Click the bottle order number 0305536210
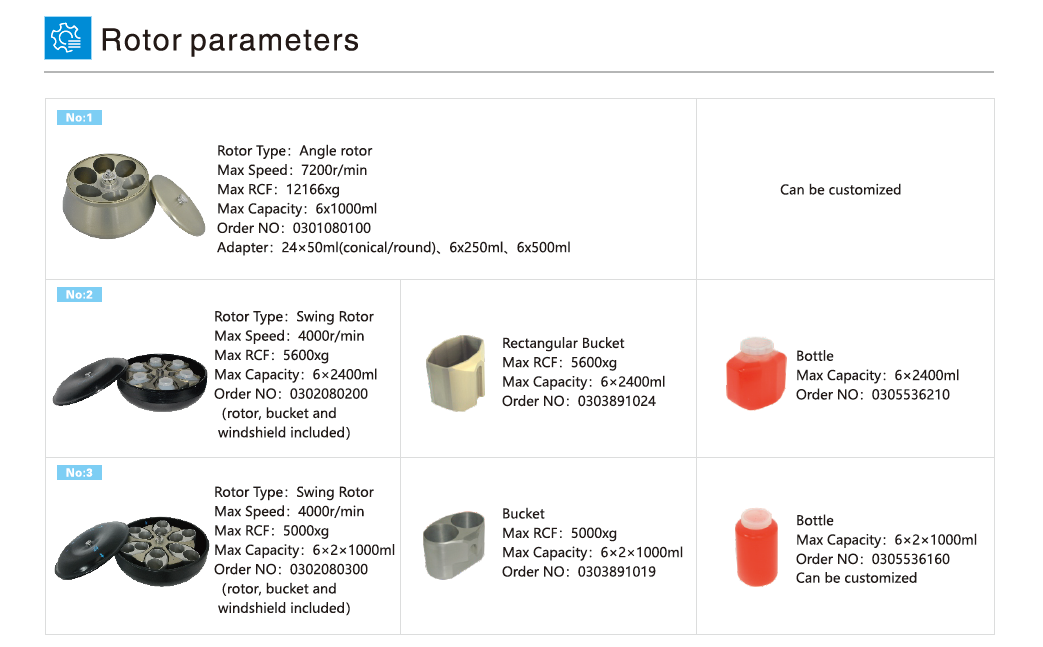Image resolution: width=1043 pixels, height=647 pixels. (910, 395)
